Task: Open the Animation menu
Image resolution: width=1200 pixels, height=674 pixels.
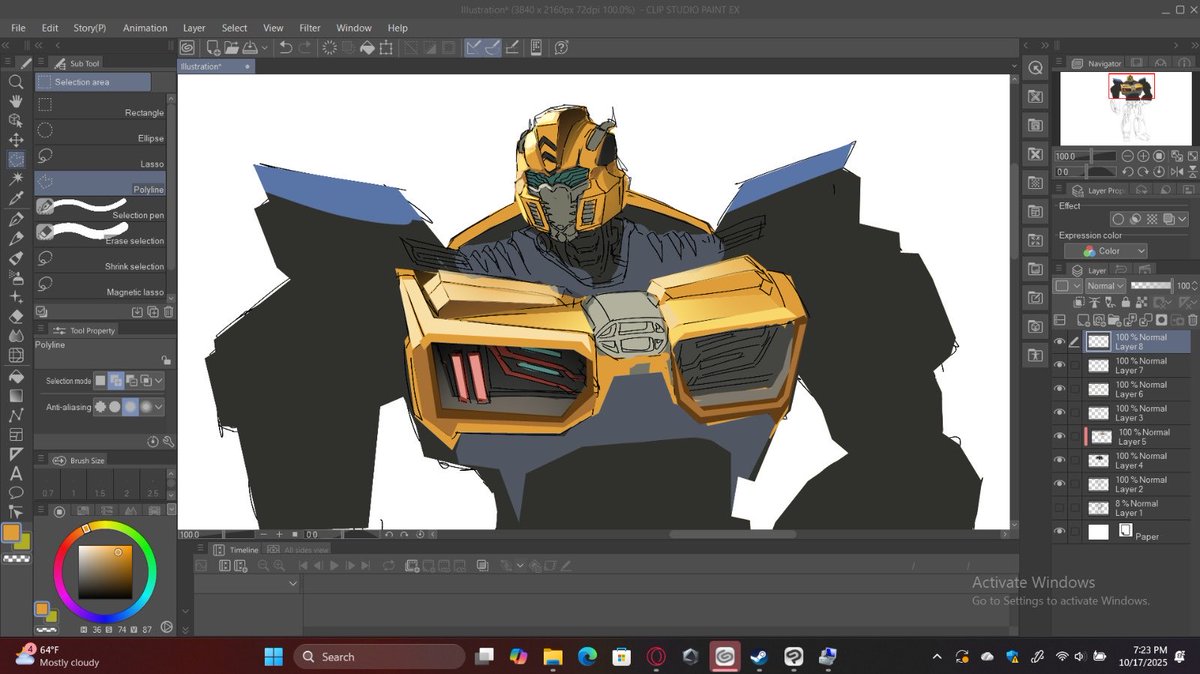Action: pyautogui.click(x=145, y=28)
